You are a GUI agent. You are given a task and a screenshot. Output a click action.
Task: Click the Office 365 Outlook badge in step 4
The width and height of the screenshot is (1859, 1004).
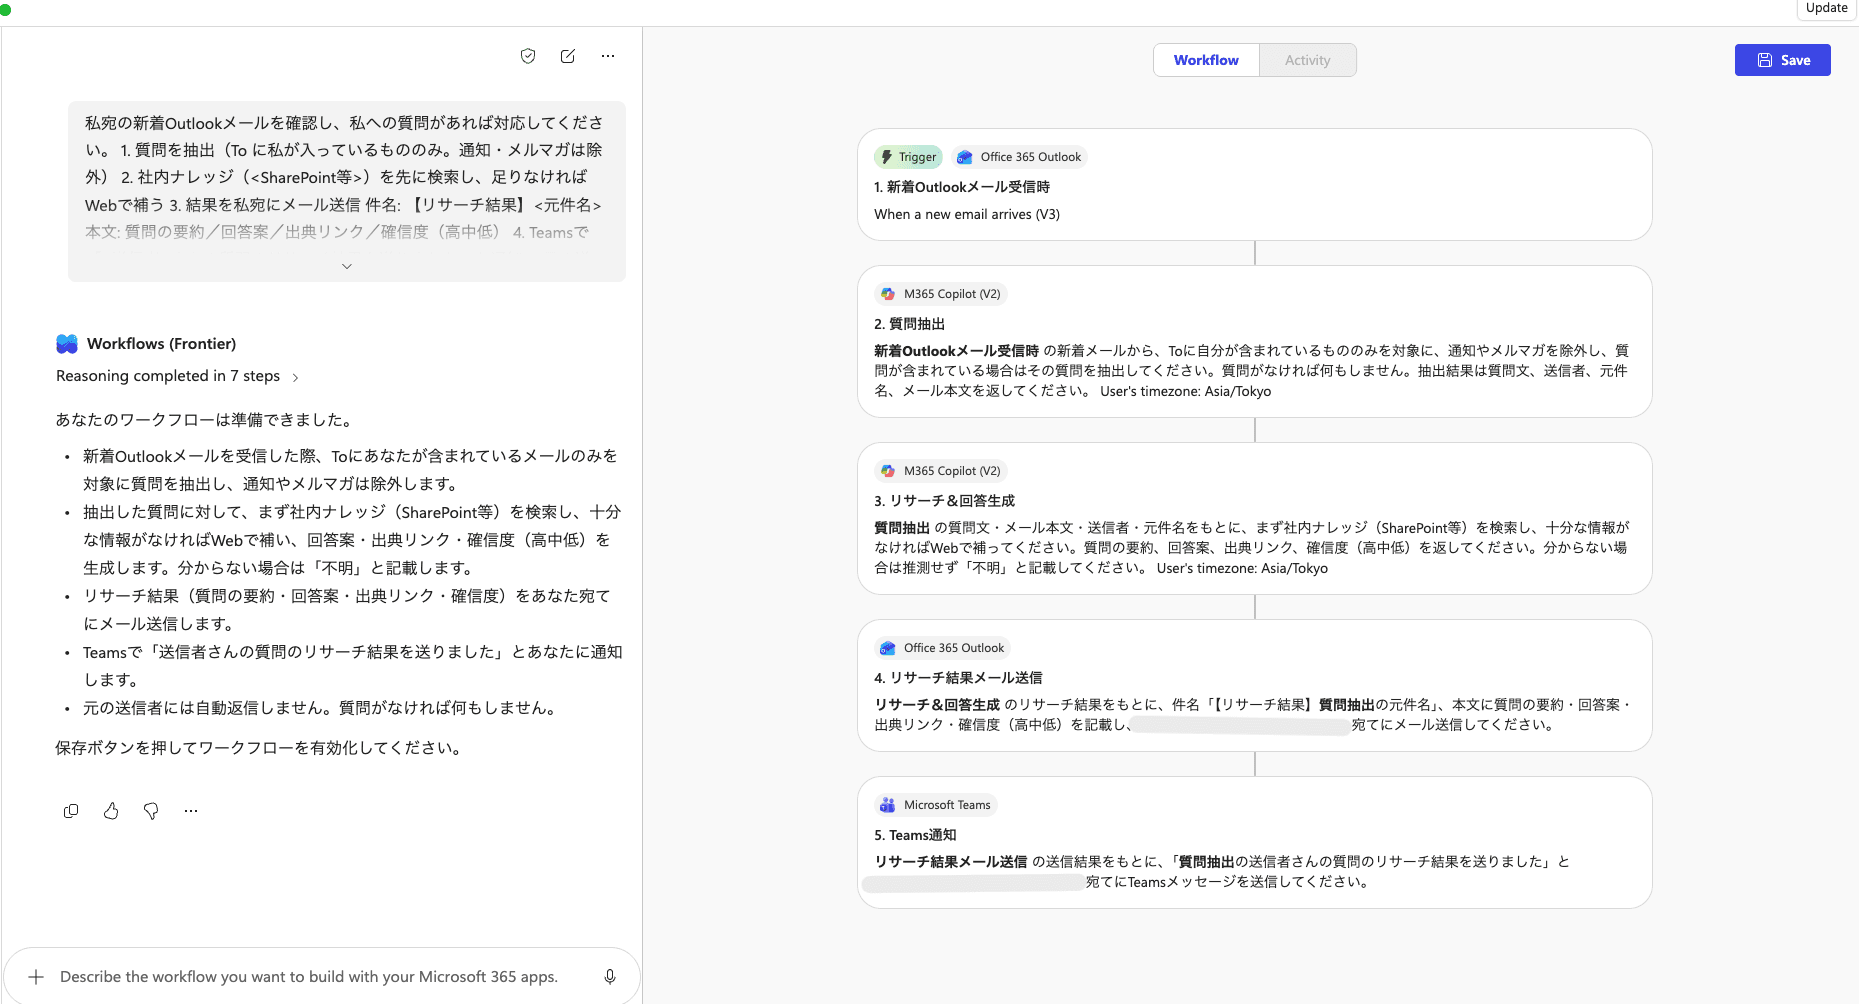[942, 648]
